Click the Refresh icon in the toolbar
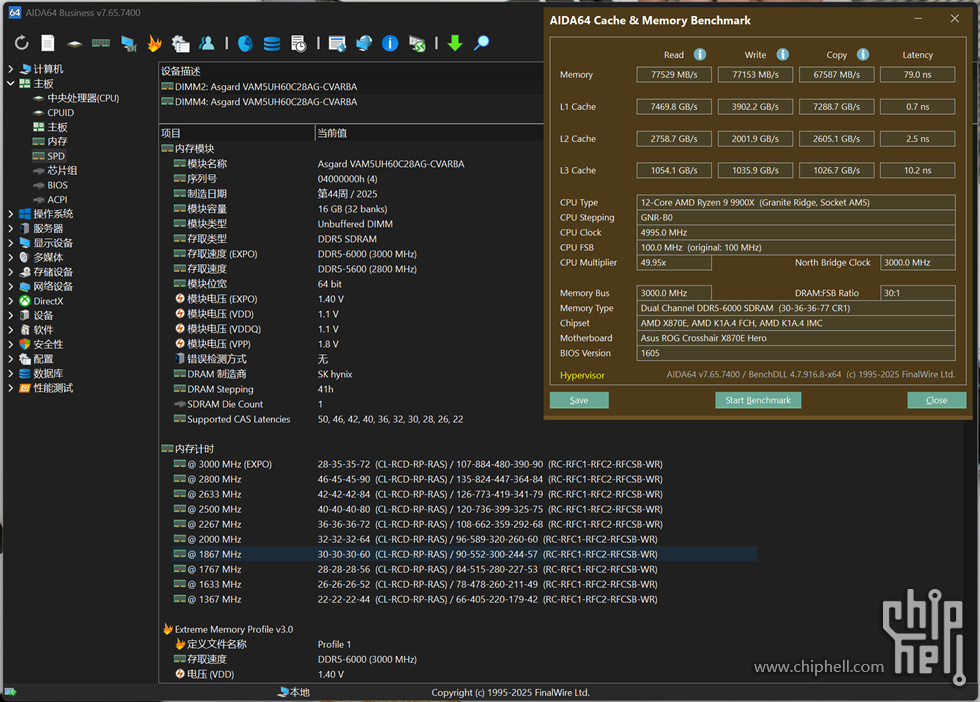The image size is (980, 702). [21, 43]
